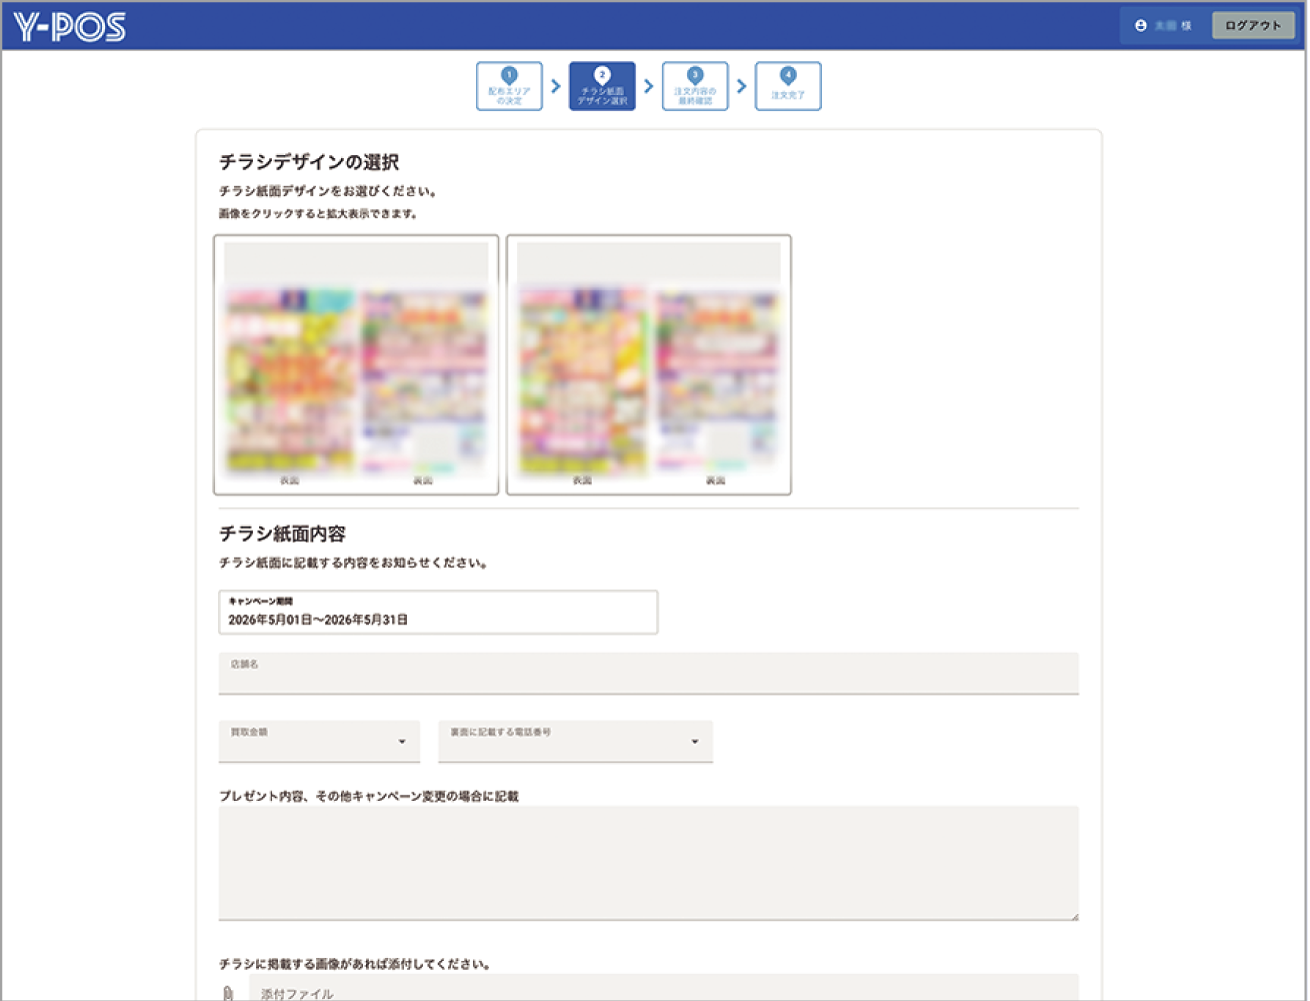Click the チラシ紙面デザインをお選びください text
1310x1001 pixels.
tap(328, 191)
